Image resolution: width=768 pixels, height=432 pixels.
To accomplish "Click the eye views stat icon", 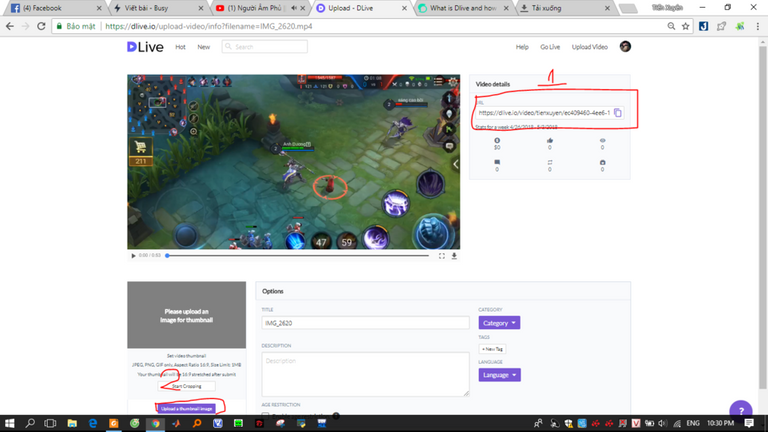I will click(602, 141).
